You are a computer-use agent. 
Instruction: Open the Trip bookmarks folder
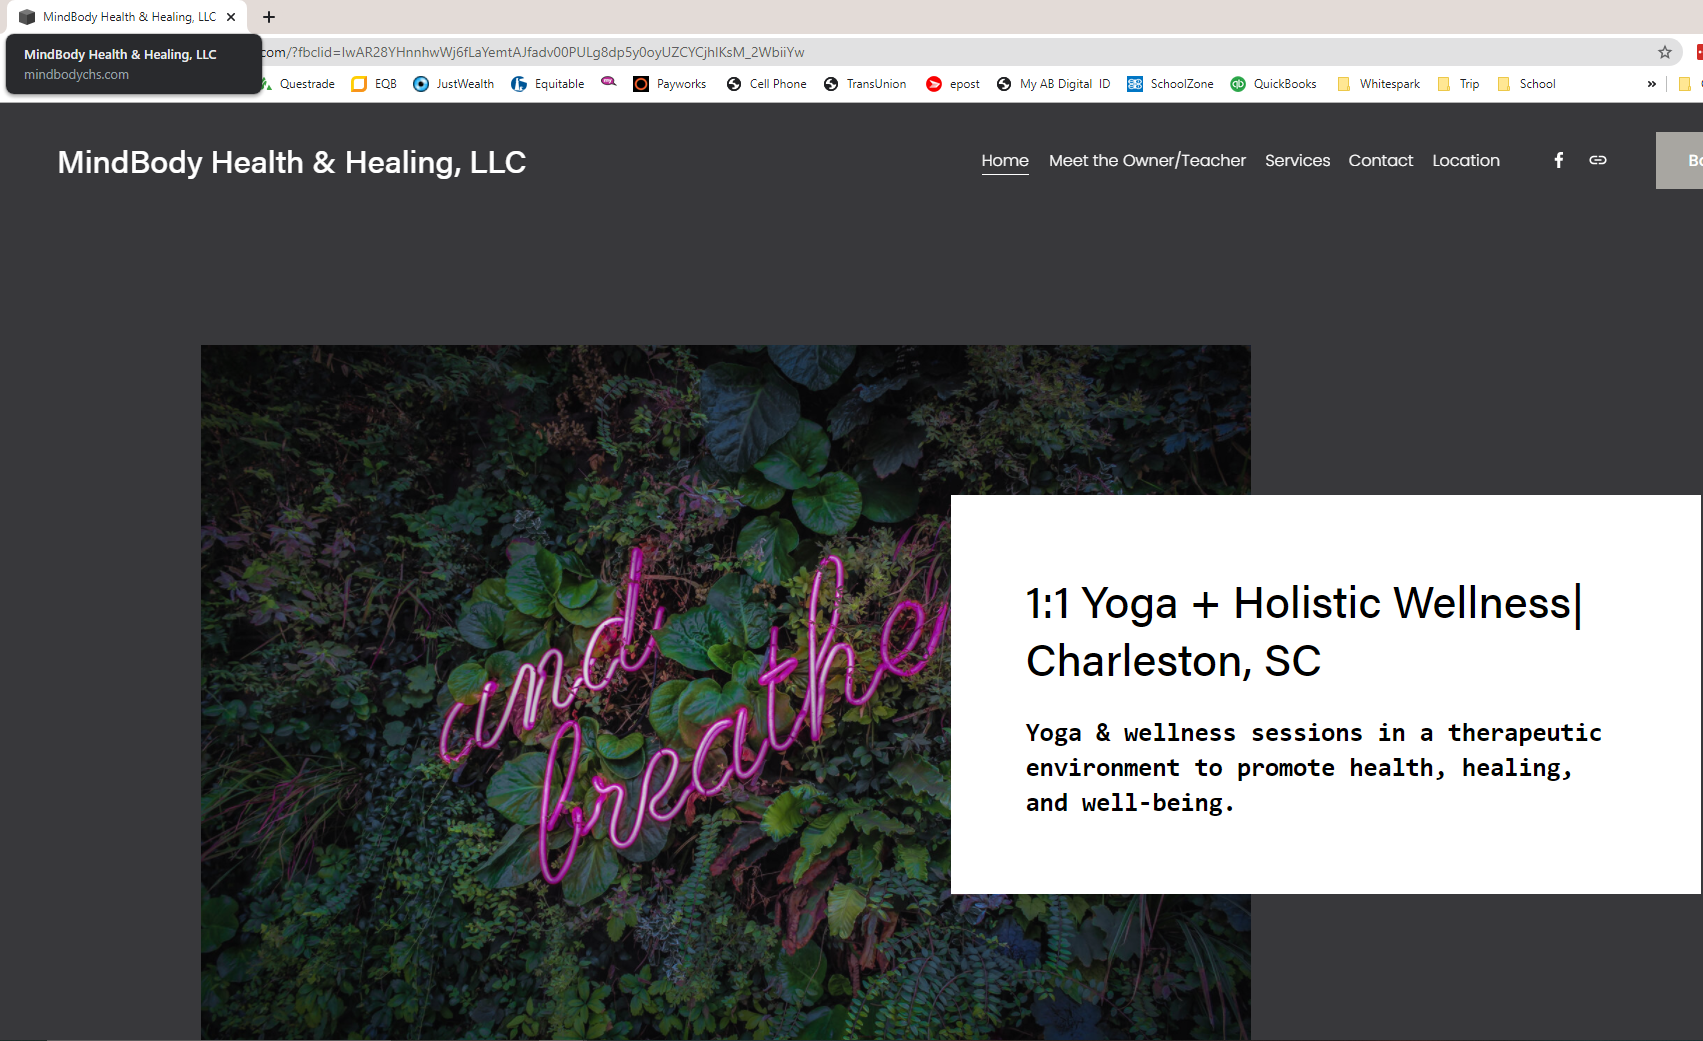click(1458, 84)
